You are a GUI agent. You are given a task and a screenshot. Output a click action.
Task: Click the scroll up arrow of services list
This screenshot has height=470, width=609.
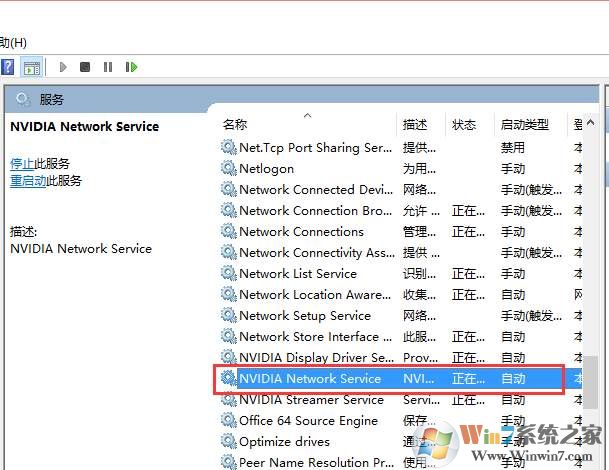point(590,123)
